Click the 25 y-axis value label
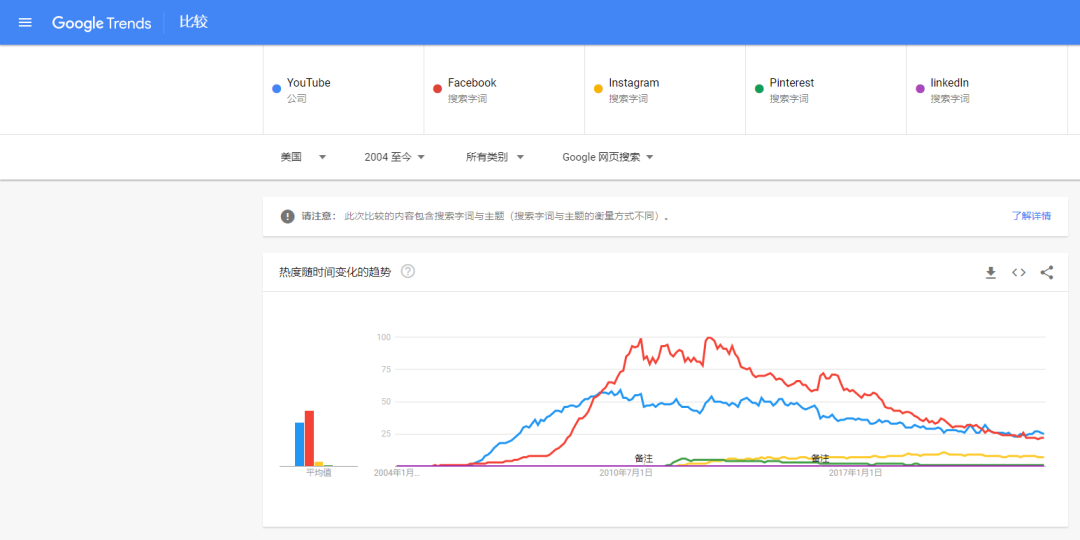1080x540 pixels. pos(386,434)
